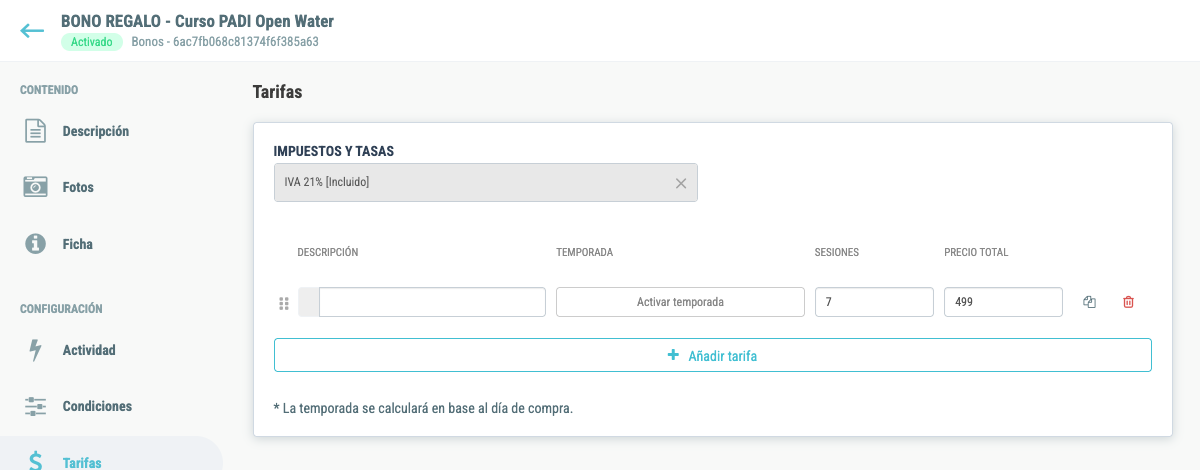The image size is (1200, 470).
Task: Focus the Precio total field showing 499
Action: tap(1003, 302)
